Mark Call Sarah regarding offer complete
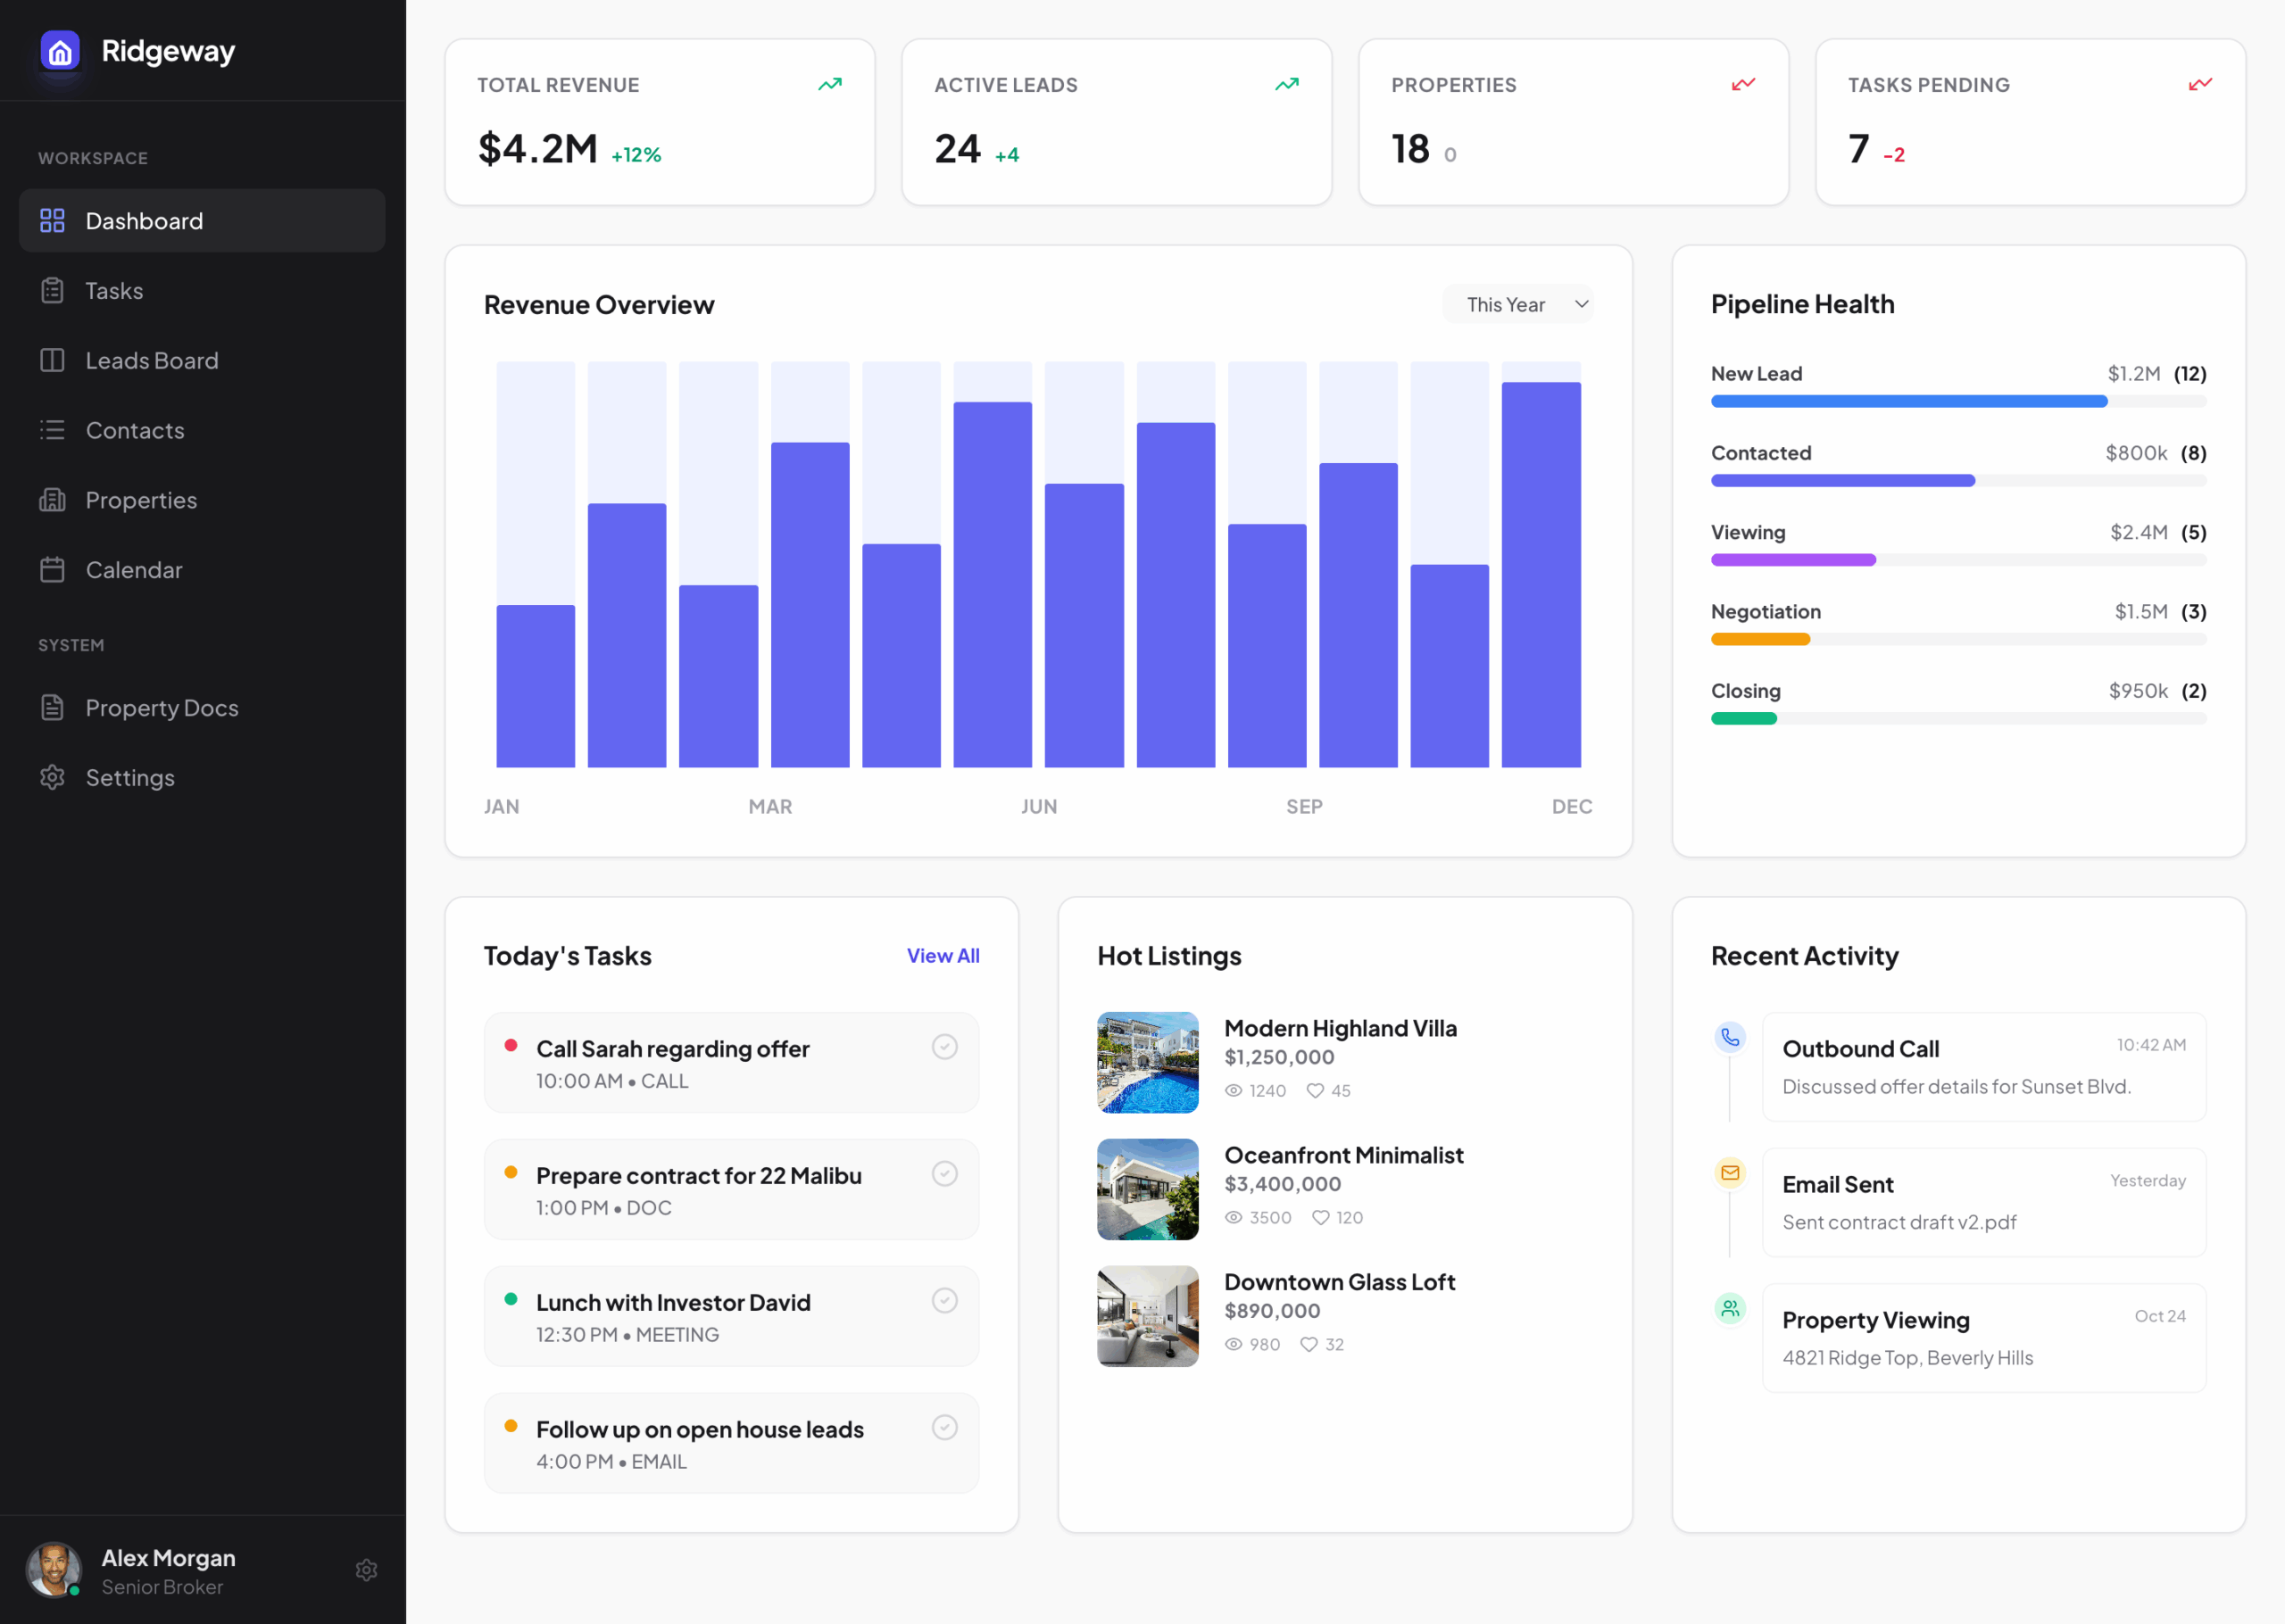Viewport: 2285px width, 1624px height. 944,1047
